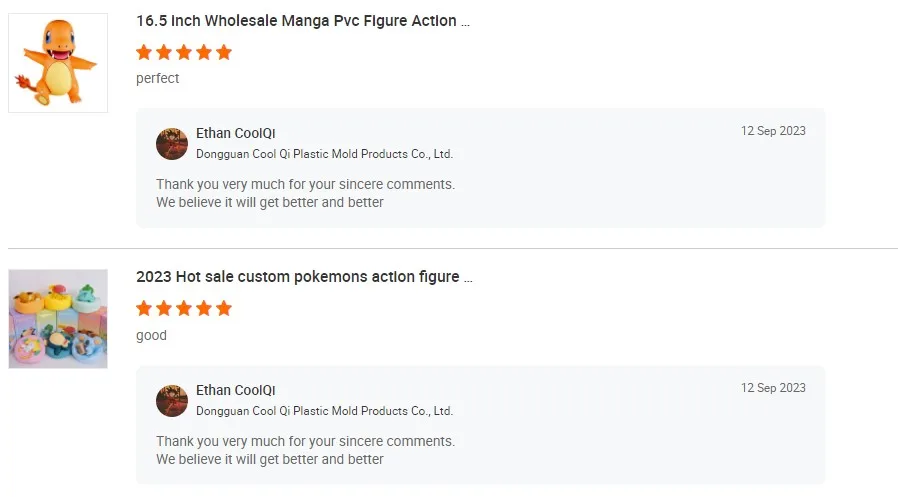Image resolution: width=898 pixels, height=497 pixels.
Task: Click third star of the 'good' review rating
Action: (184, 308)
